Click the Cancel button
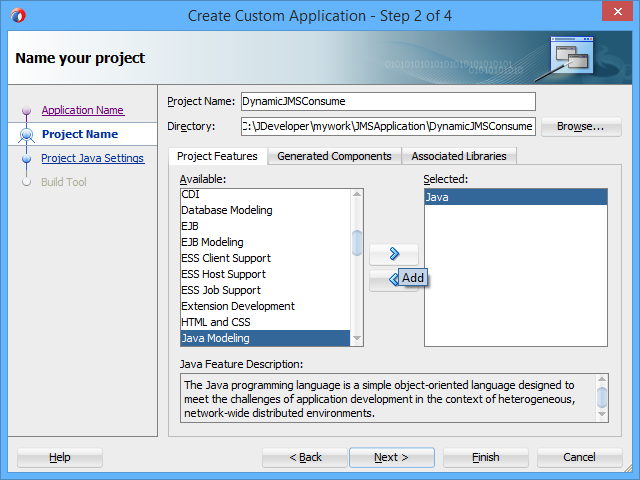Viewport: 640px width, 480px height. point(579,457)
